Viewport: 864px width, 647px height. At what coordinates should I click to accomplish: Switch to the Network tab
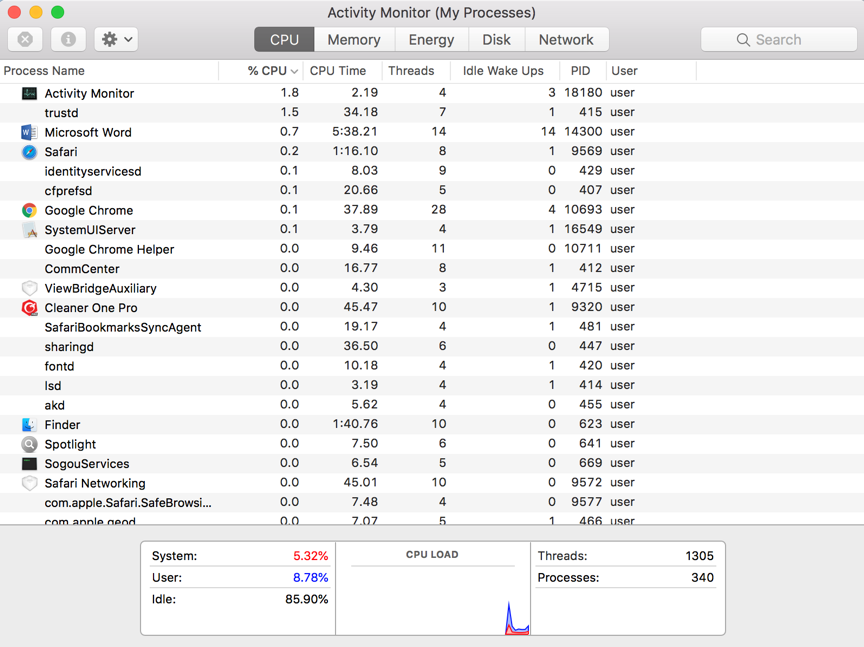pos(566,40)
